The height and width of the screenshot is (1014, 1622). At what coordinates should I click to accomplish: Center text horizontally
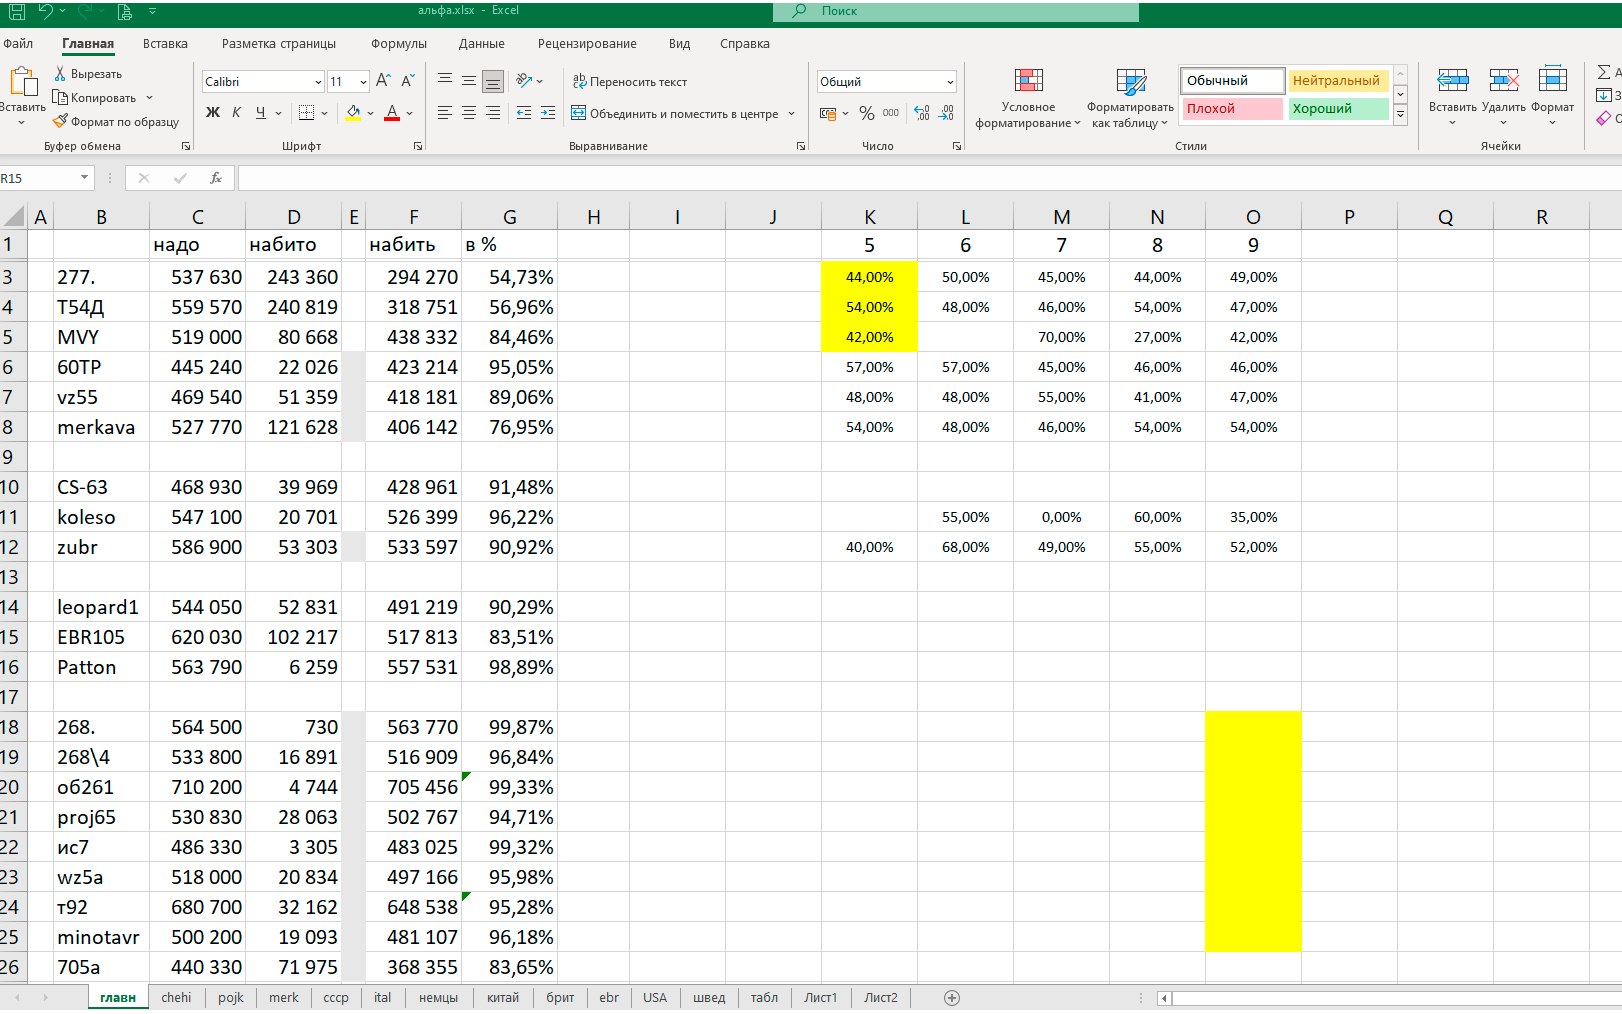click(469, 113)
